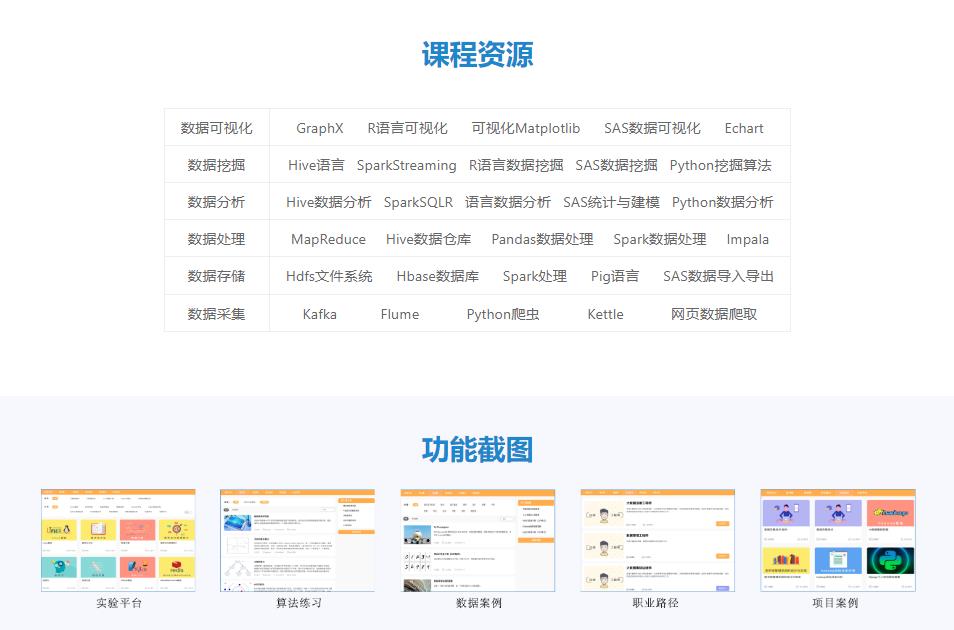Click the Kafka course link
This screenshot has width=954, height=630.
[319, 314]
